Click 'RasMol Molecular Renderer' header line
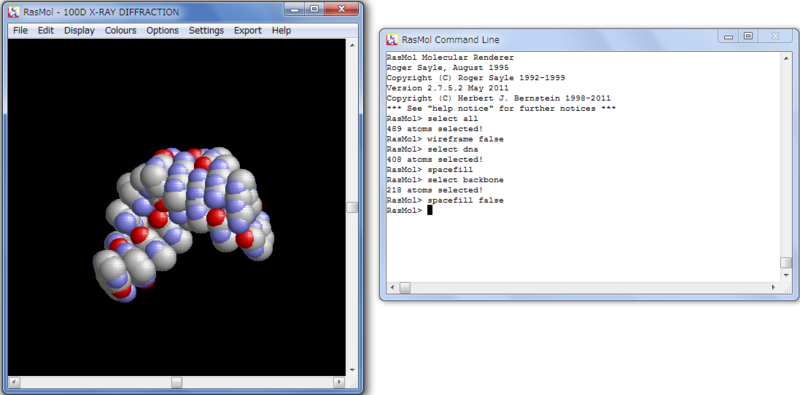The height and width of the screenshot is (395, 800). 450,57
